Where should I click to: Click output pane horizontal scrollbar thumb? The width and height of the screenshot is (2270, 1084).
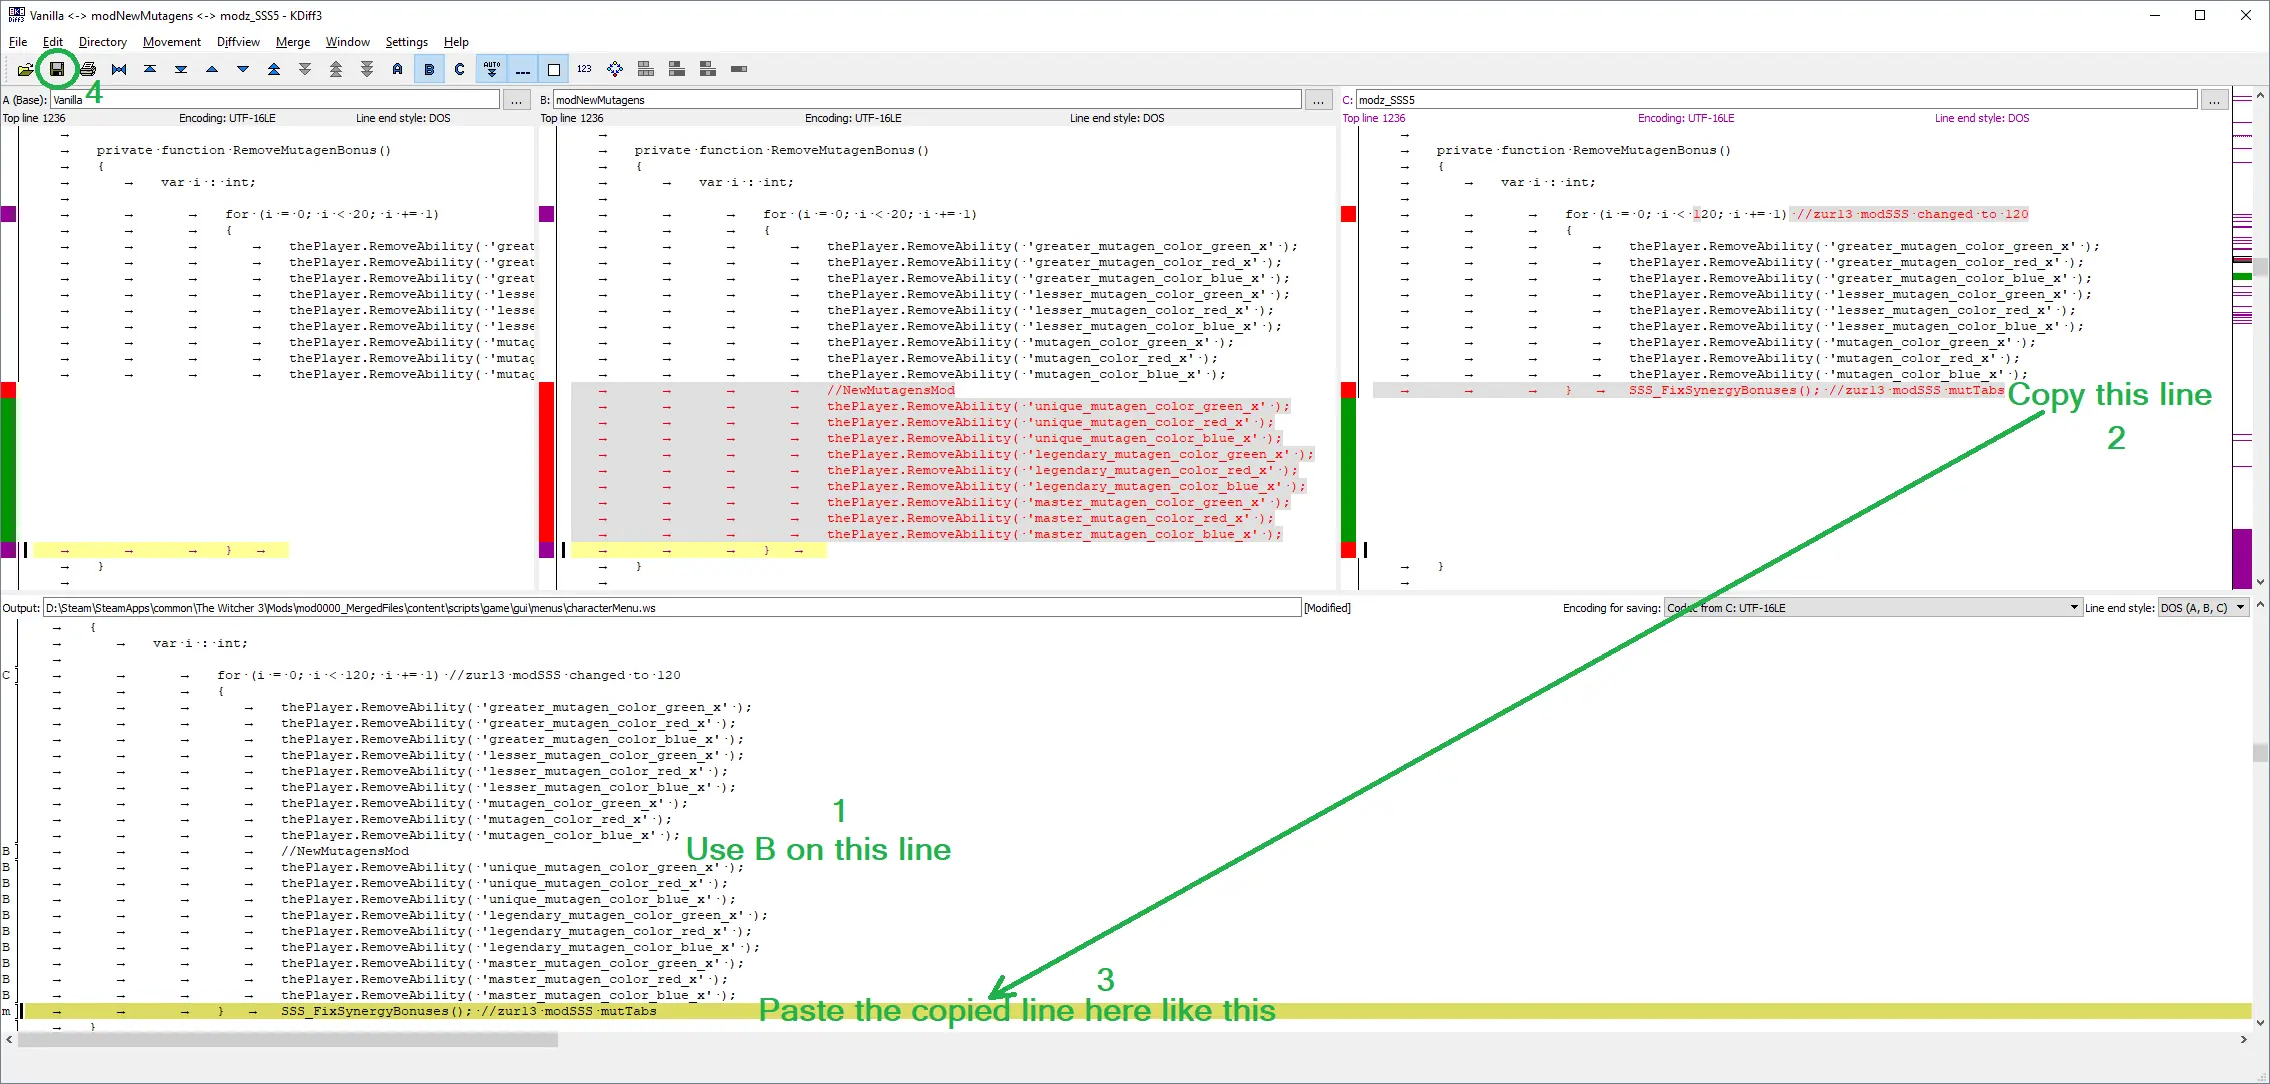click(x=288, y=1040)
